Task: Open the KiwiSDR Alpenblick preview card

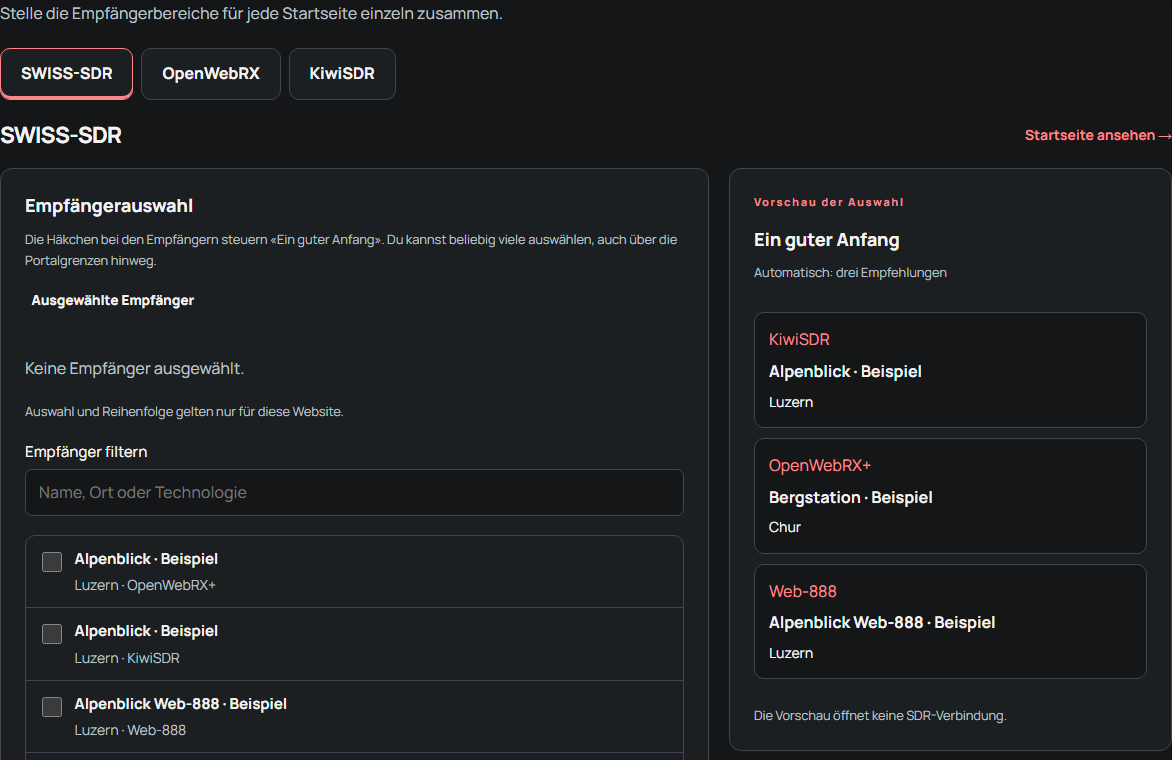Action: [x=950, y=370]
